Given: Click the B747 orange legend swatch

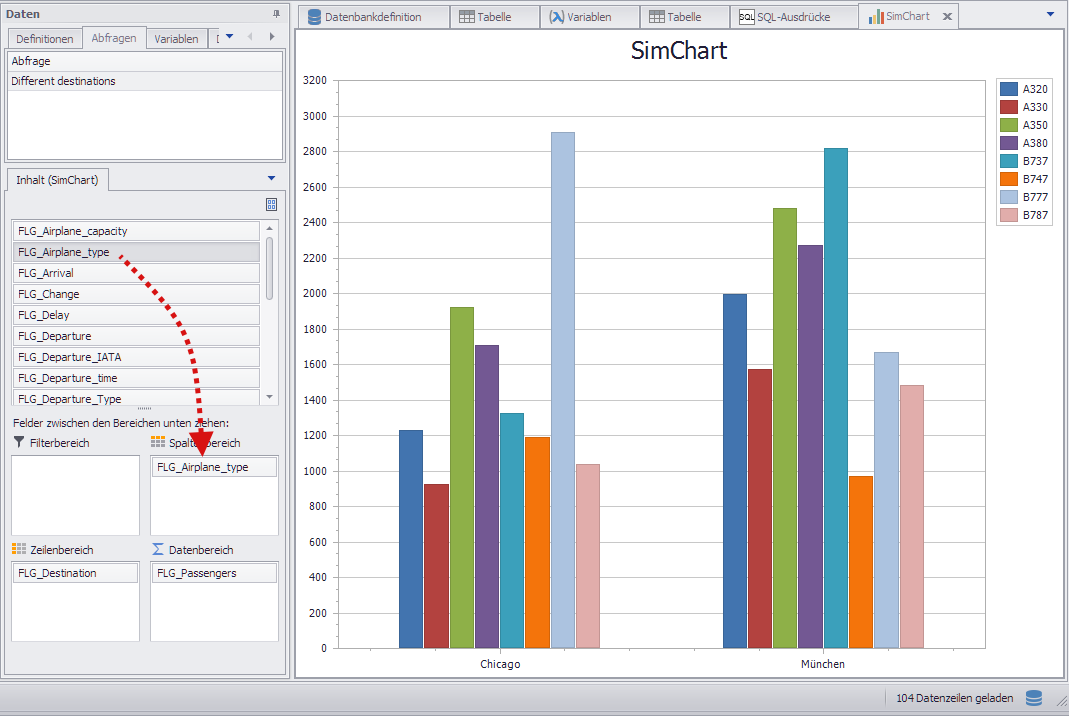Looking at the screenshot, I should 1008,179.
